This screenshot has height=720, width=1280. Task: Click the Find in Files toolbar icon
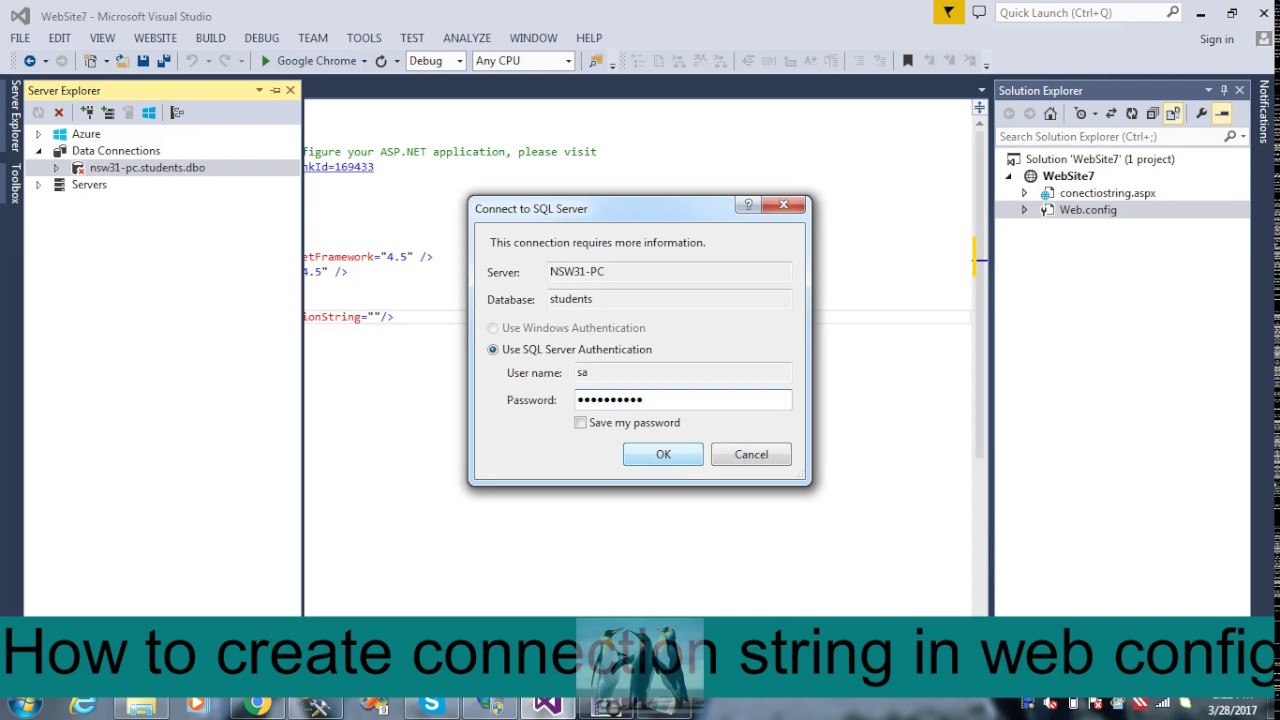[596, 61]
